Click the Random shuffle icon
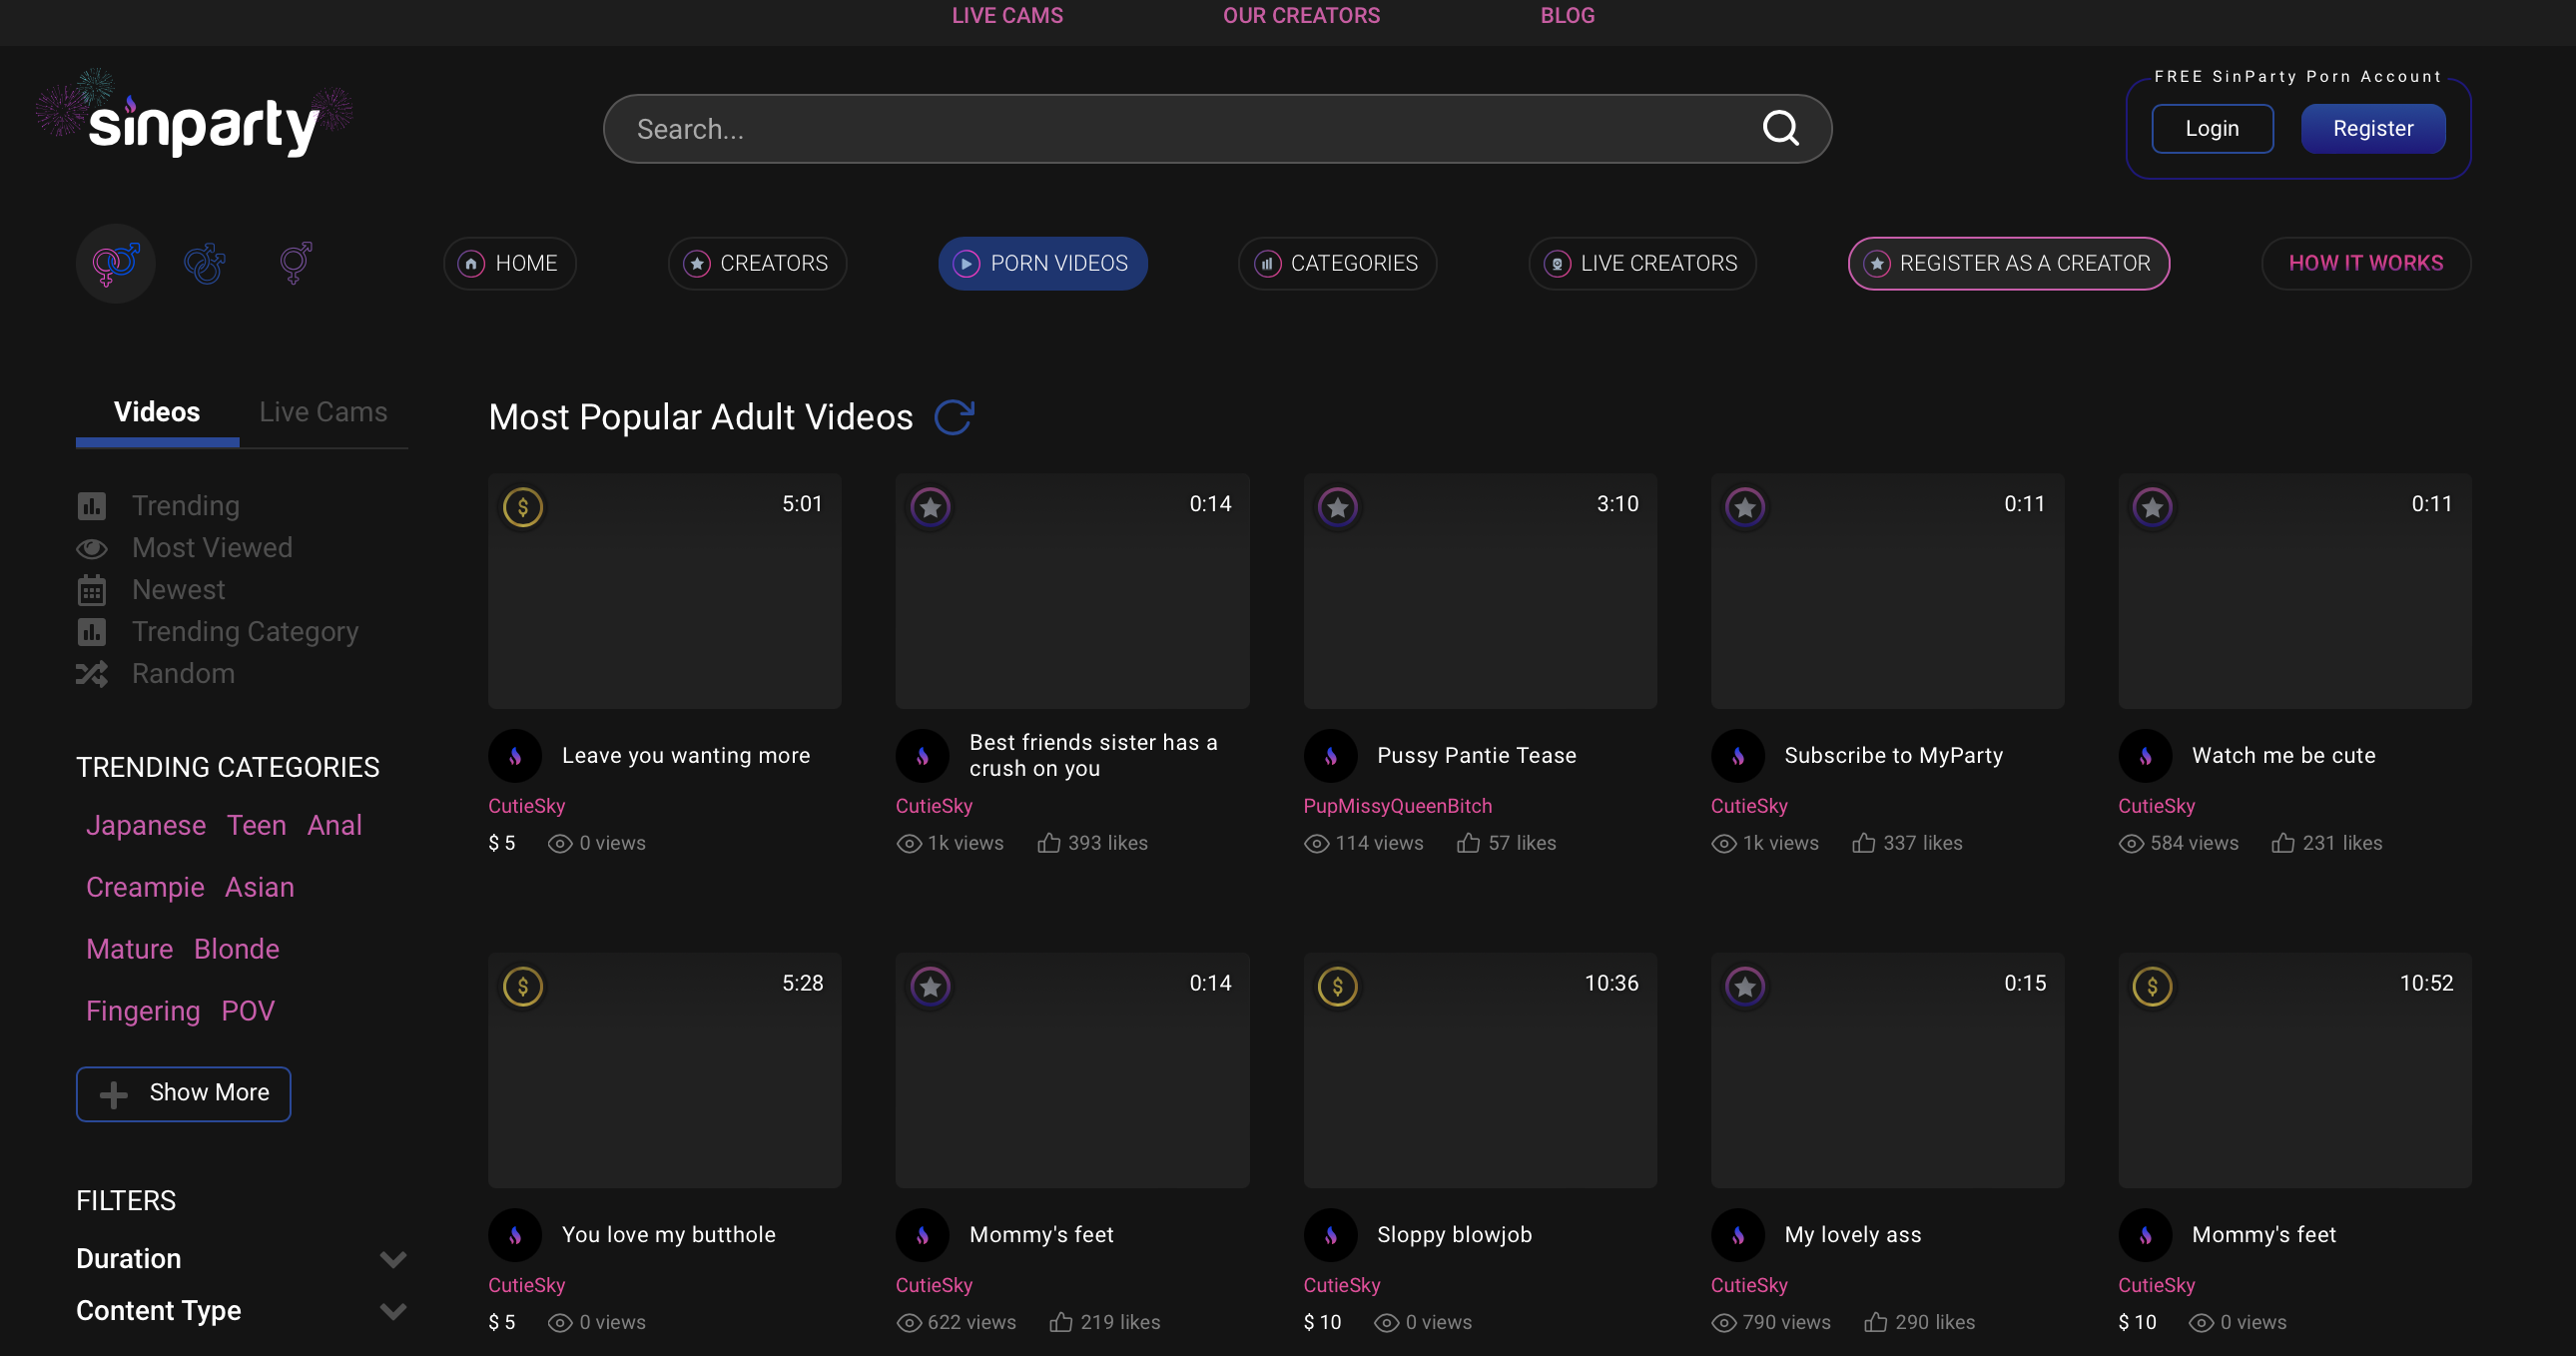The width and height of the screenshot is (2576, 1356). pyautogui.click(x=91, y=674)
